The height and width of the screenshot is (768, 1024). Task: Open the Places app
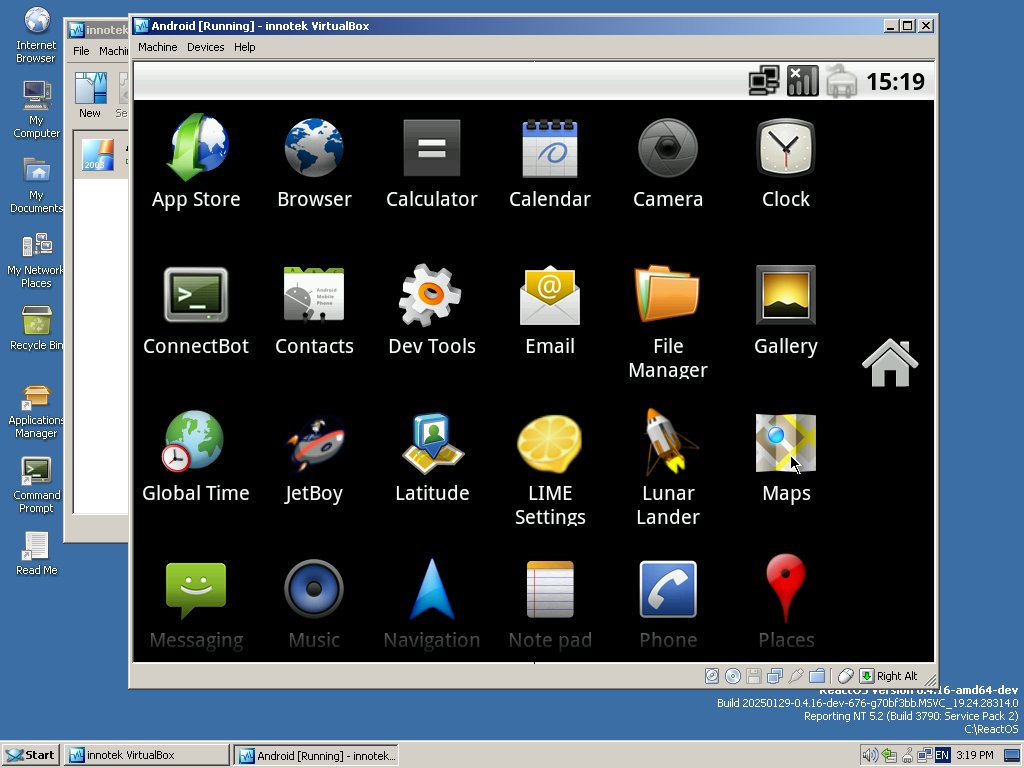click(786, 603)
